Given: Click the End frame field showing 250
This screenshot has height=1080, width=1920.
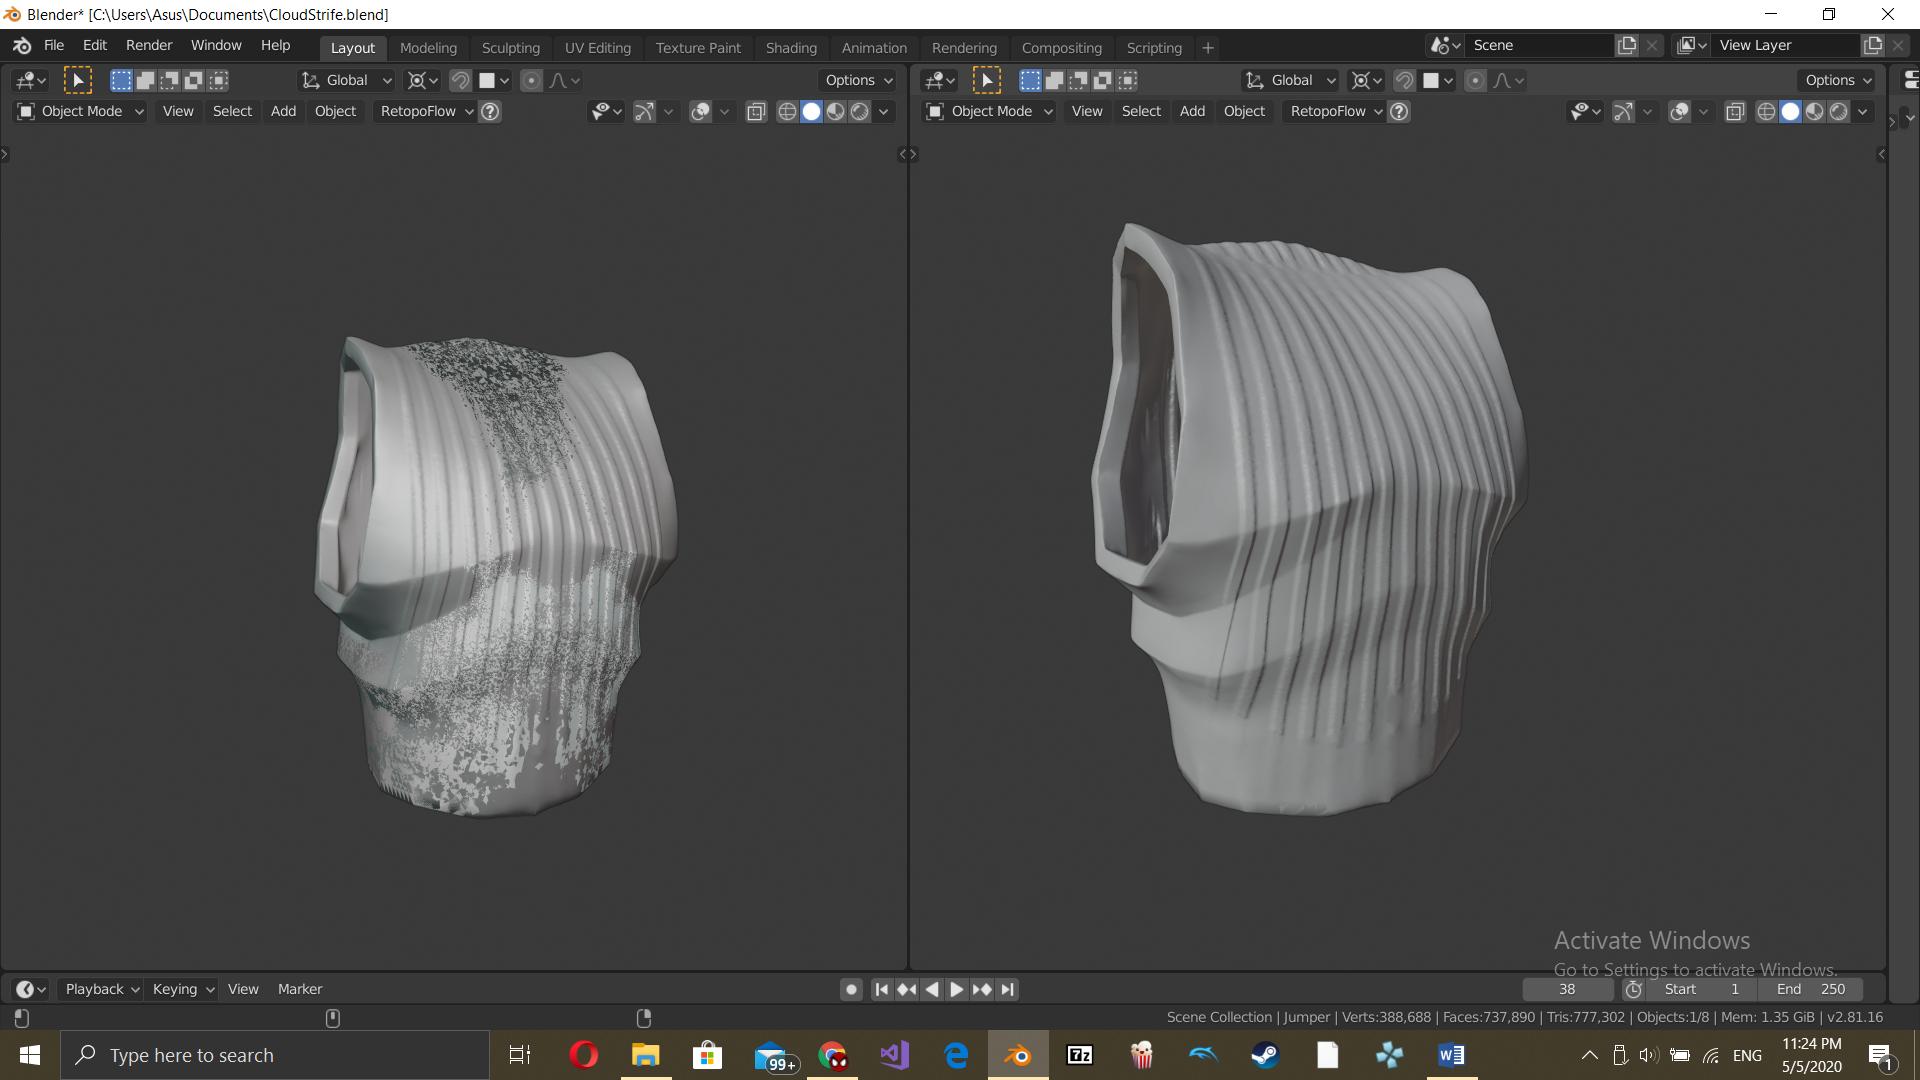Looking at the screenshot, I should click(x=1811, y=989).
